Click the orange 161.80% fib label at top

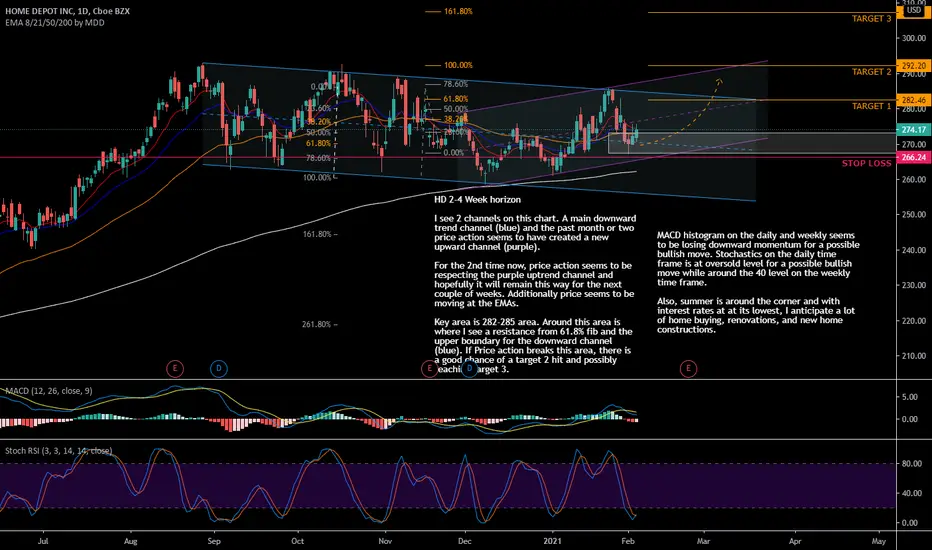458,11
